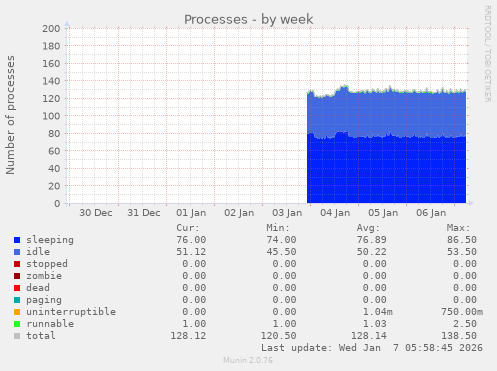The image size is (497, 371).
Task: Click the 'idle' legend label
Action: click(38, 252)
